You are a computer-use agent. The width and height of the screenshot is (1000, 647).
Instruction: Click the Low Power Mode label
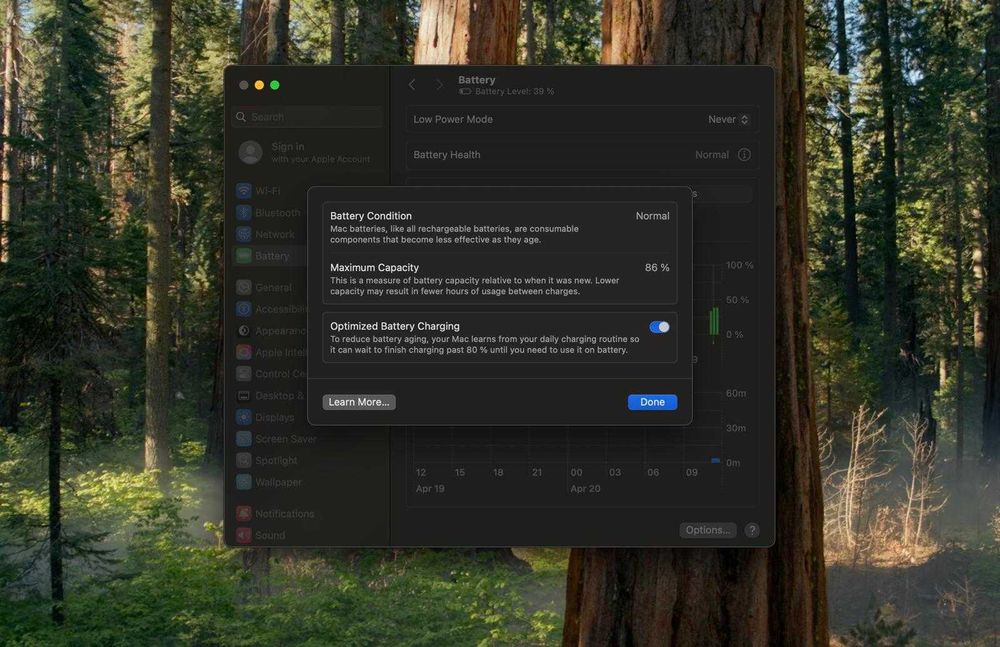click(453, 119)
